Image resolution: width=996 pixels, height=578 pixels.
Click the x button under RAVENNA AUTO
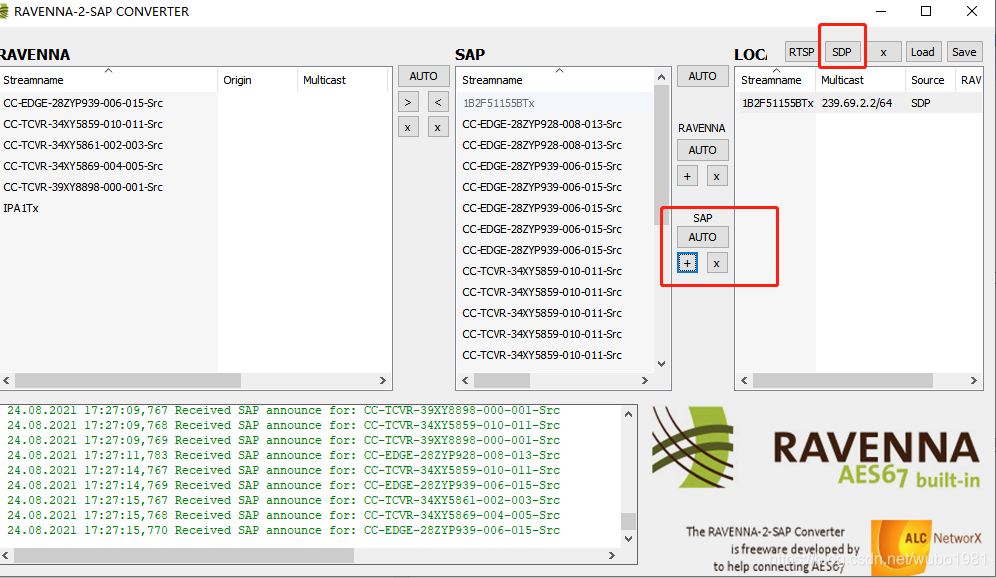tap(717, 176)
